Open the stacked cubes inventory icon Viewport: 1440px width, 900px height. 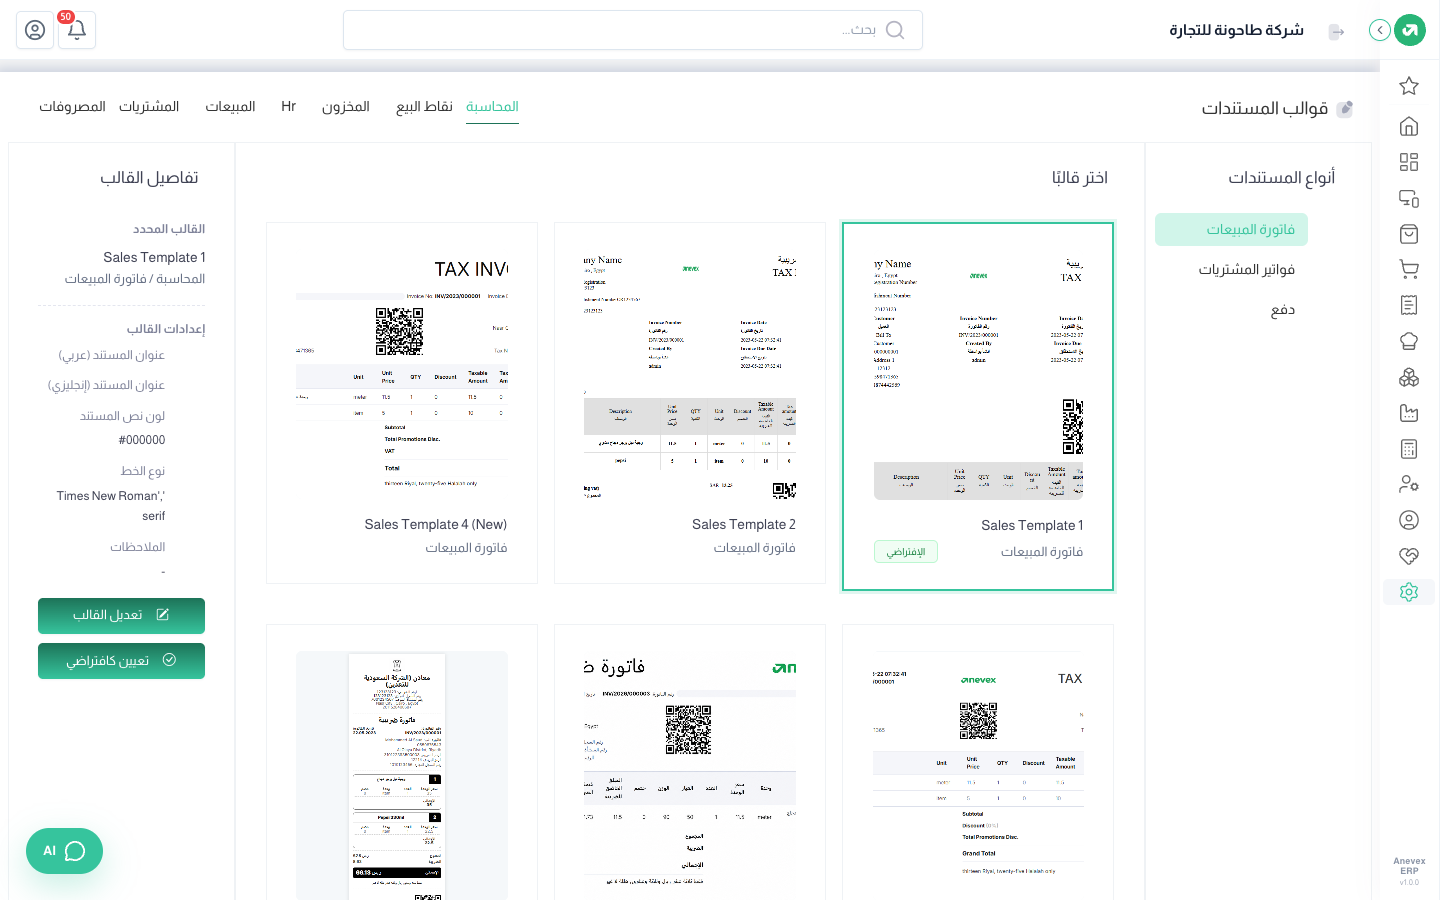[1409, 377]
